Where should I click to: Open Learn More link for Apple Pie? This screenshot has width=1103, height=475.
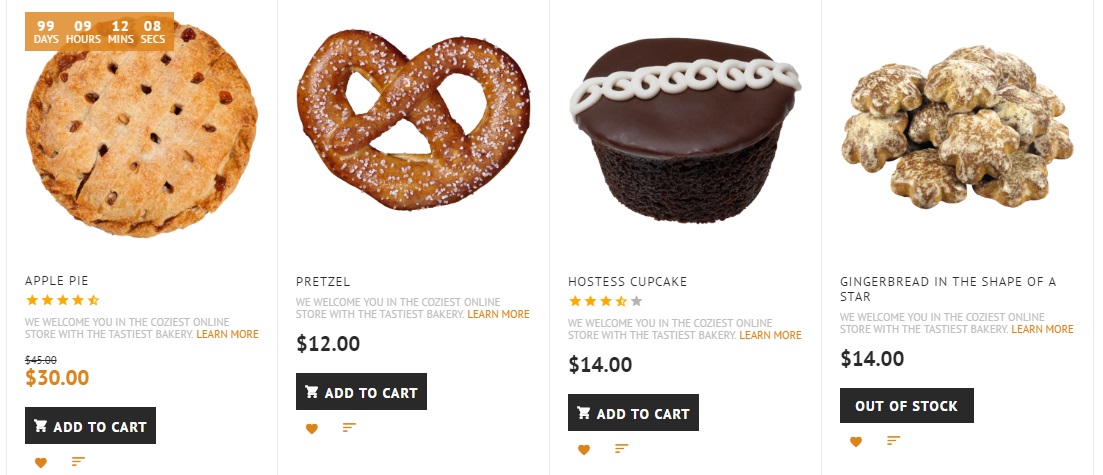pyautogui.click(x=227, y=334)
